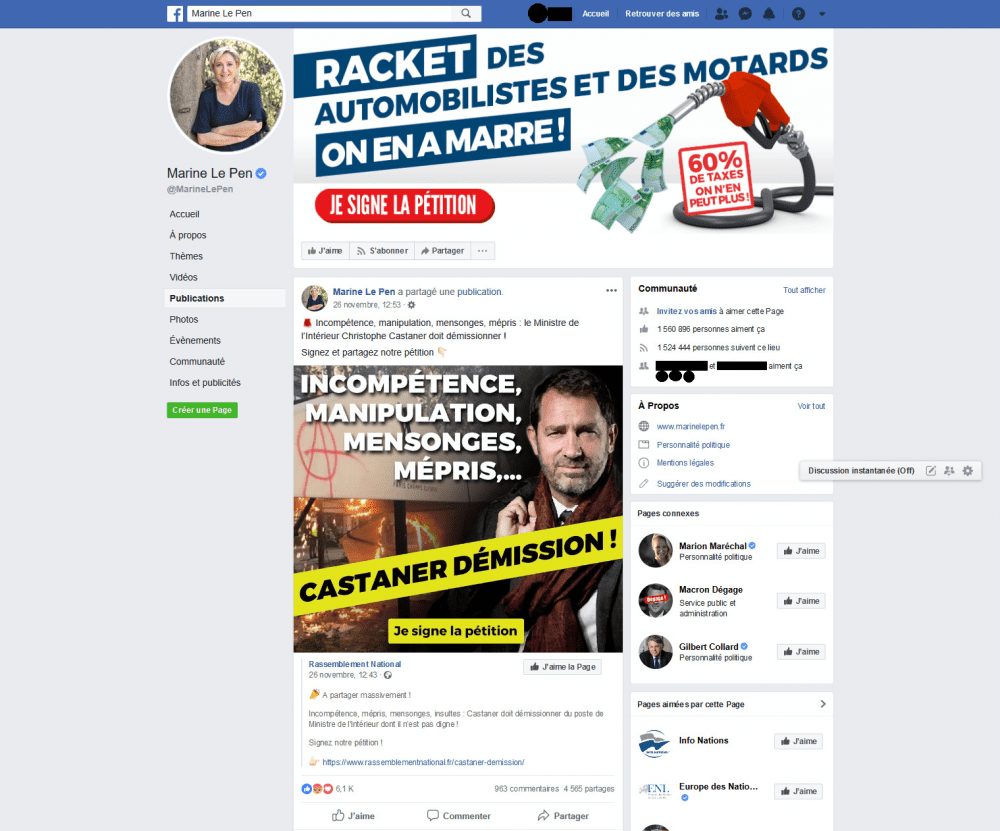Open the account dropdown arrow in top bar
Screen dimensions: 1000x831
[822, 13]
